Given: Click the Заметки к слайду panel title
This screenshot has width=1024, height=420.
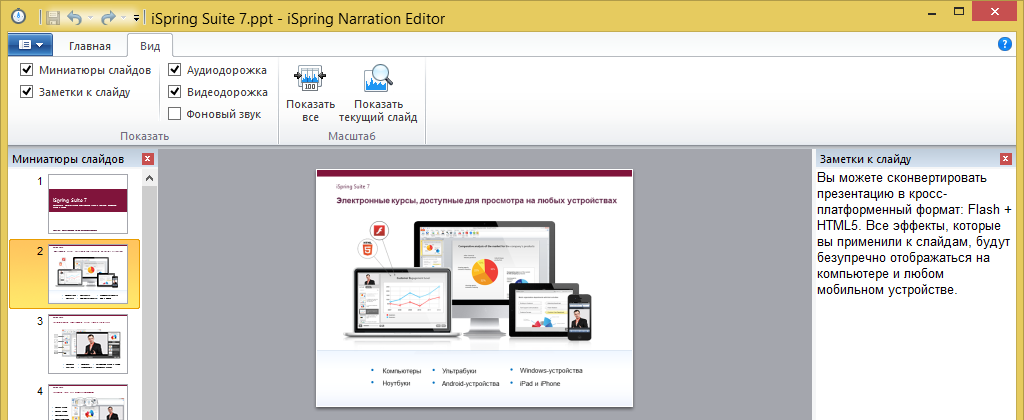Looking at the screenshot, I should (x=865, y=159).
